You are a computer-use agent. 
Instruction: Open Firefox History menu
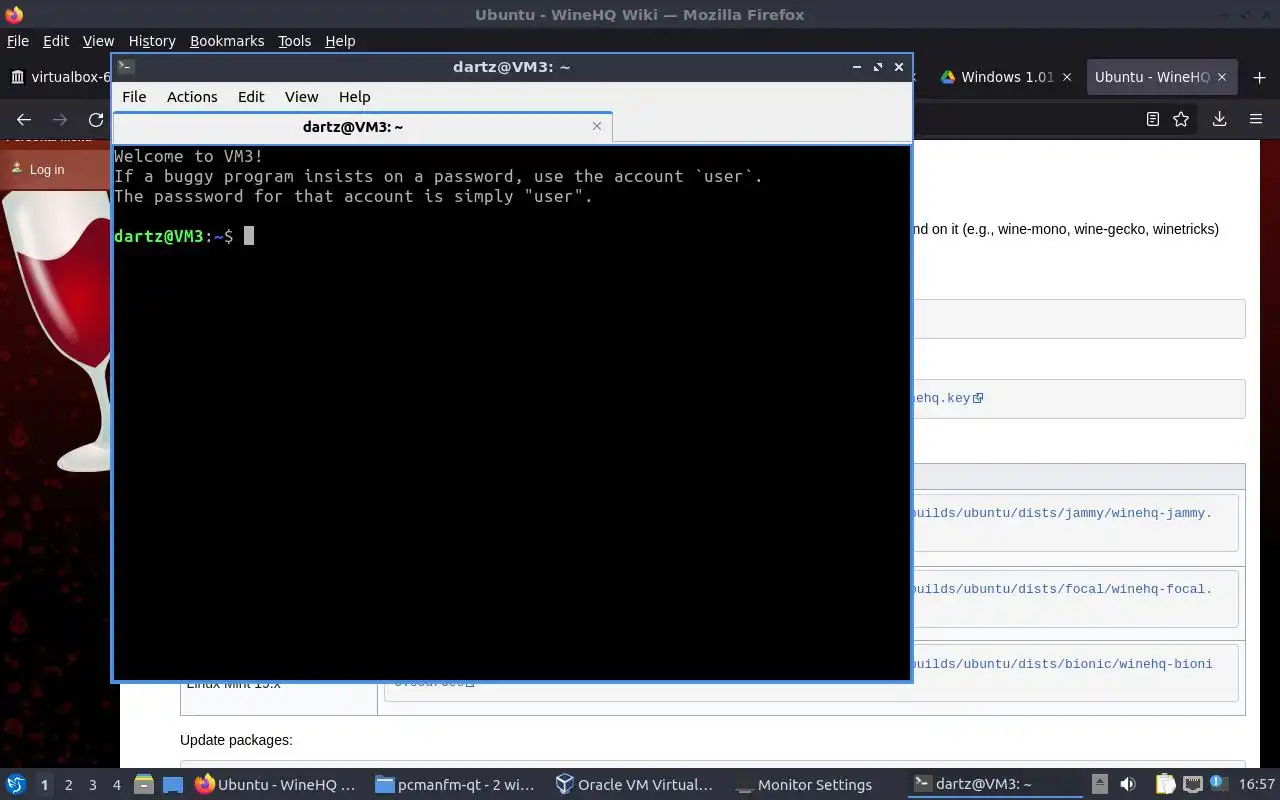click(x=152, y=41)
